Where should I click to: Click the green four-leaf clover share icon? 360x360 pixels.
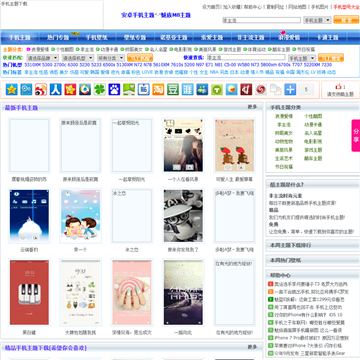click(100, 89)
